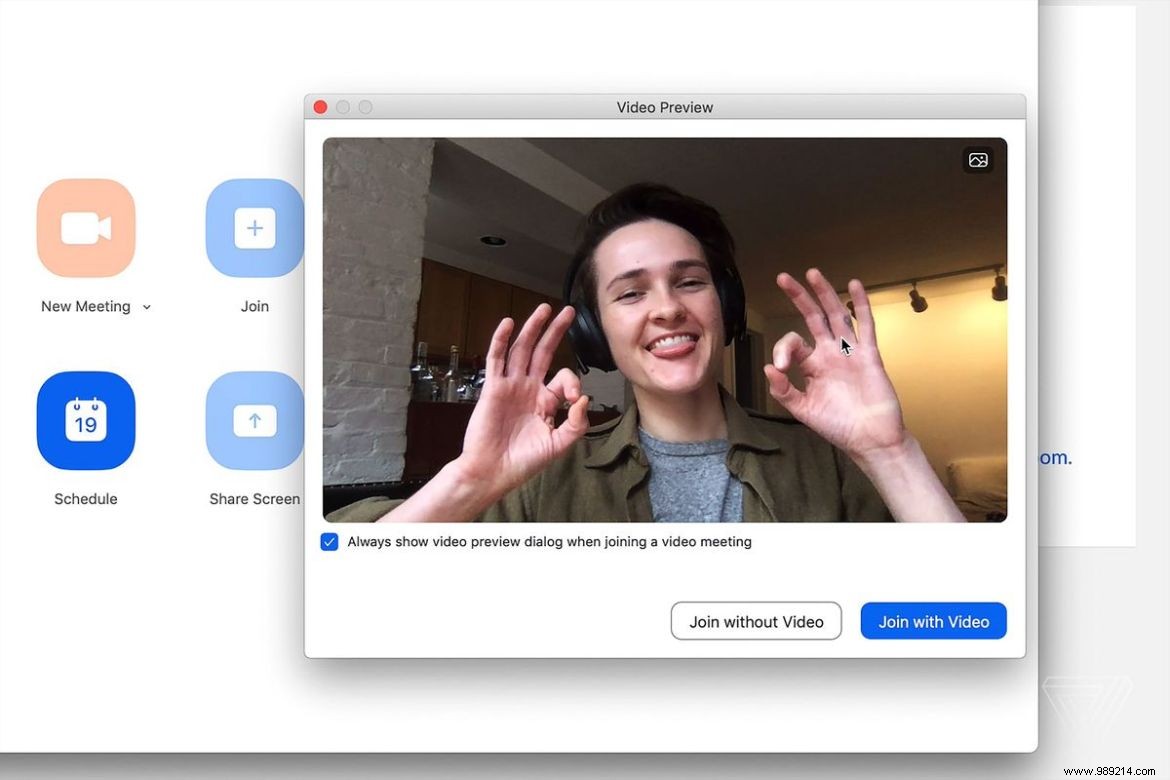Select the Join meeting plus icon
Screen dimensions: 1170x780
pos(254,228)
